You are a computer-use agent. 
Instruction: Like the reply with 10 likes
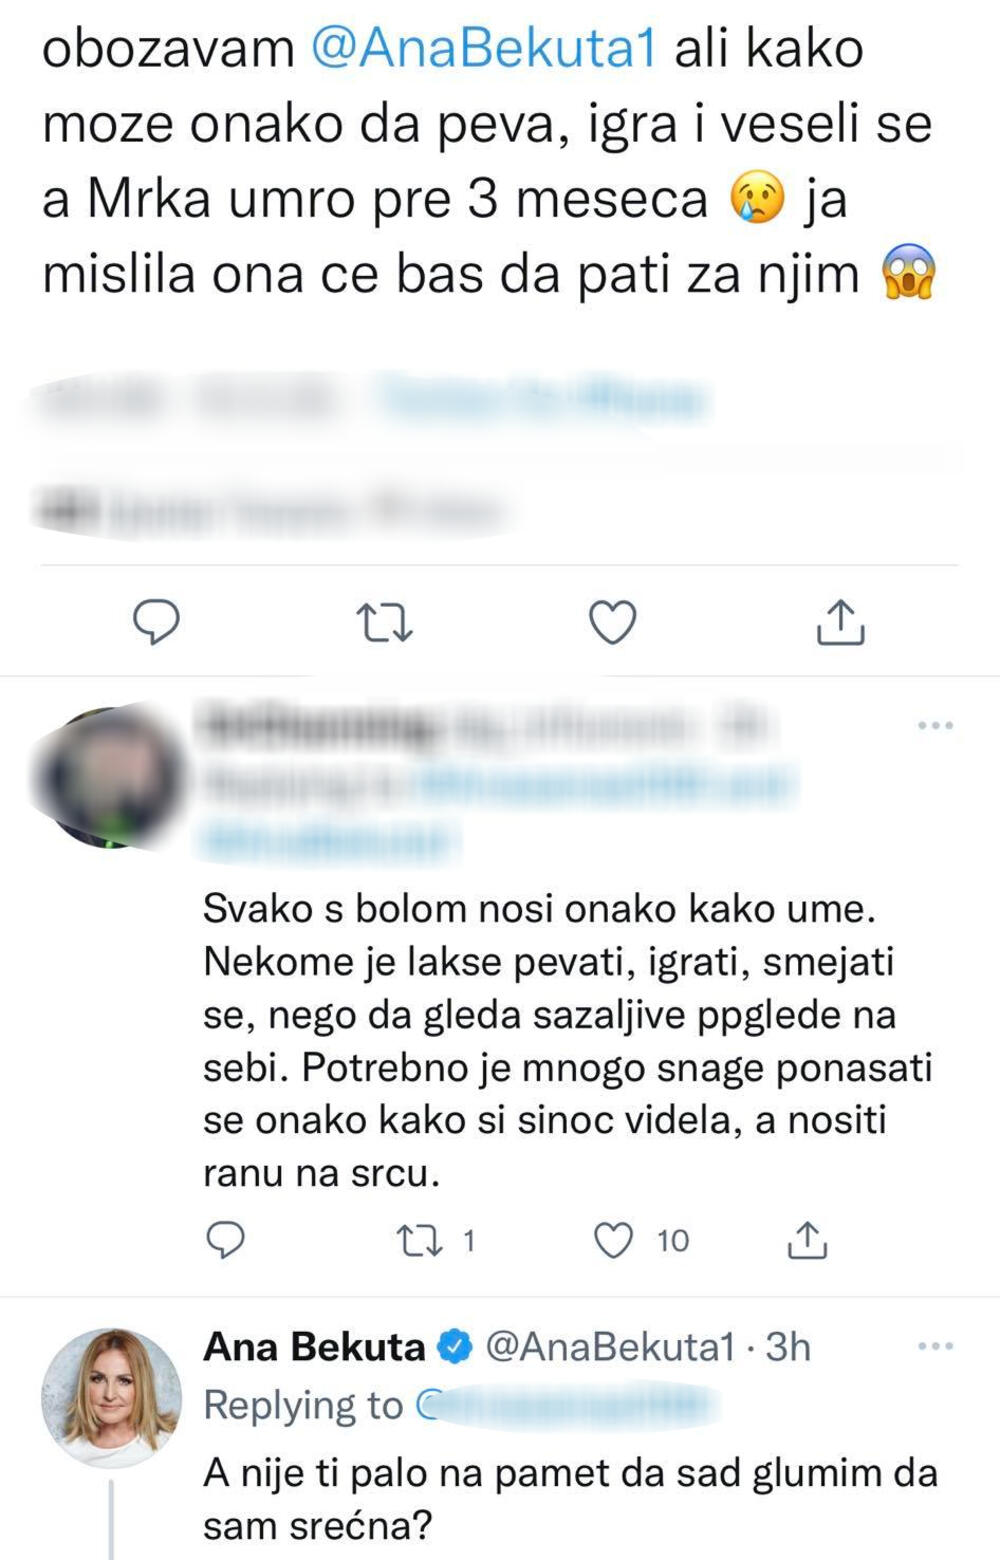pos(613,1241)
